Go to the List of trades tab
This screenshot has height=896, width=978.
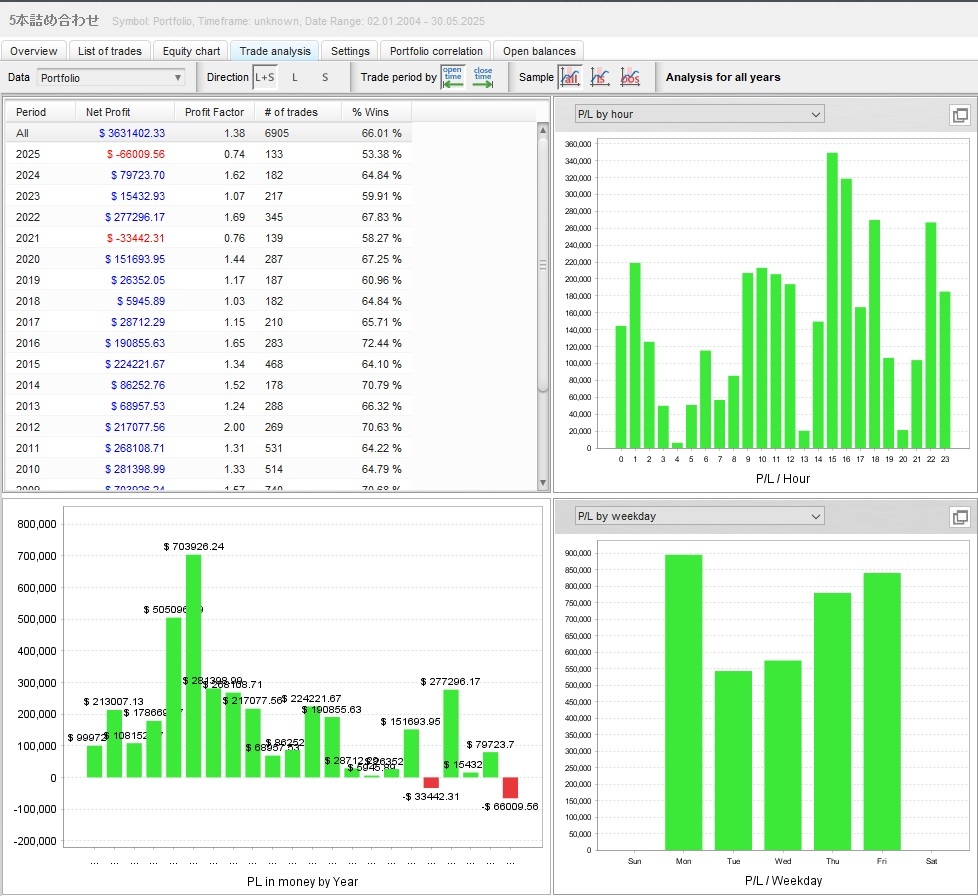110,51
